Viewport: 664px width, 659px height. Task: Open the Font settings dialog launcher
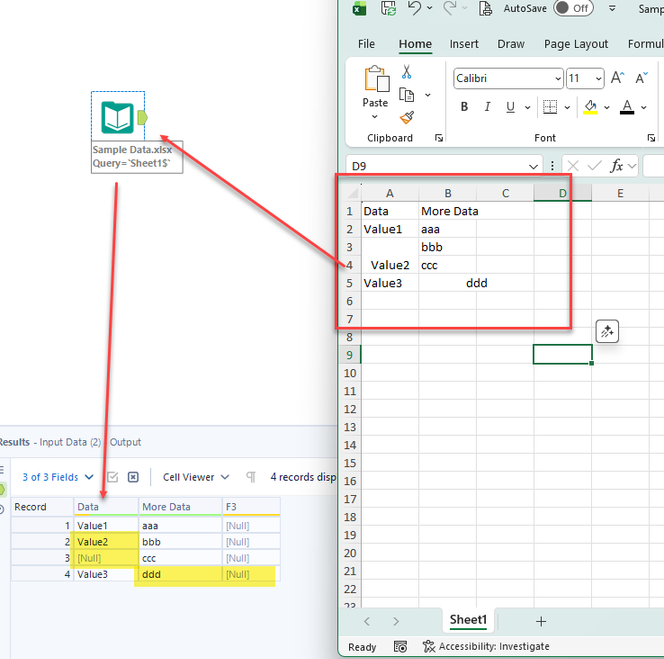(651, 138)
